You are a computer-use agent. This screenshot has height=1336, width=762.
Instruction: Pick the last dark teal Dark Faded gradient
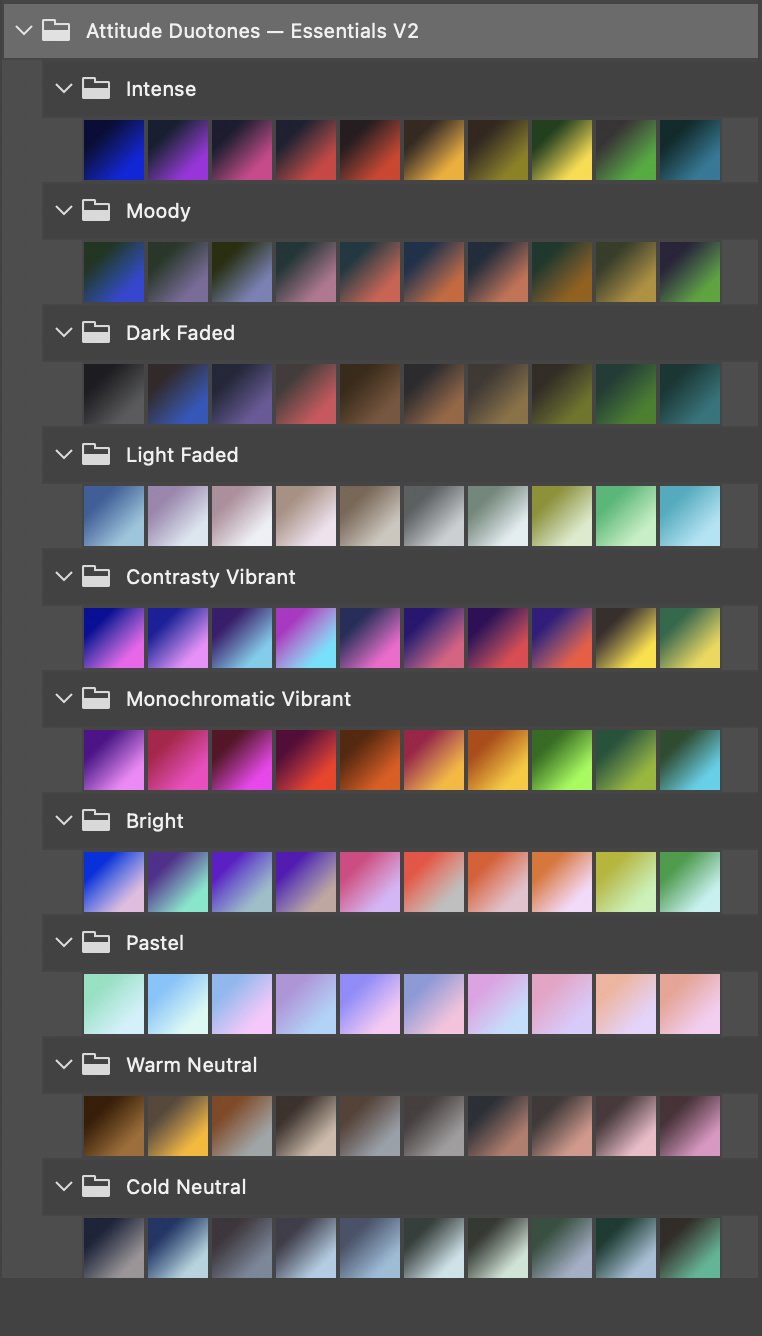point(689,394)
